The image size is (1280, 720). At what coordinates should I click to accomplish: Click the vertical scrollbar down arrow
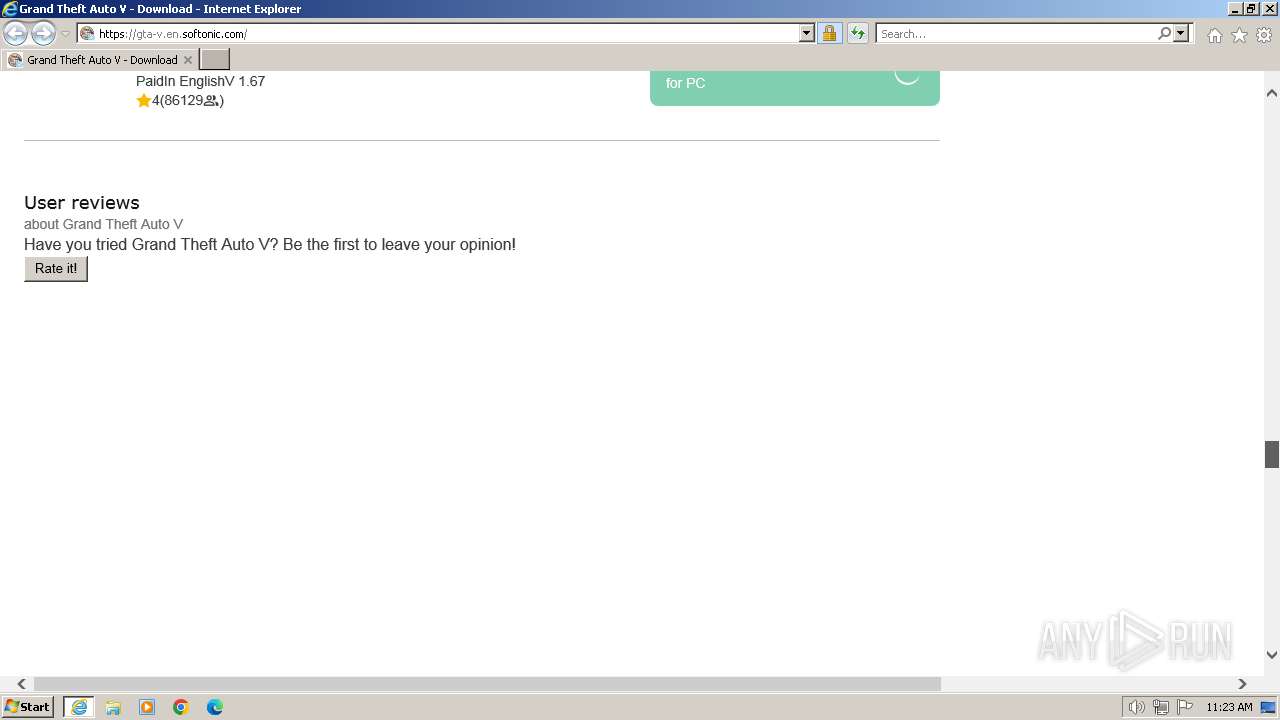[1272, 655]
